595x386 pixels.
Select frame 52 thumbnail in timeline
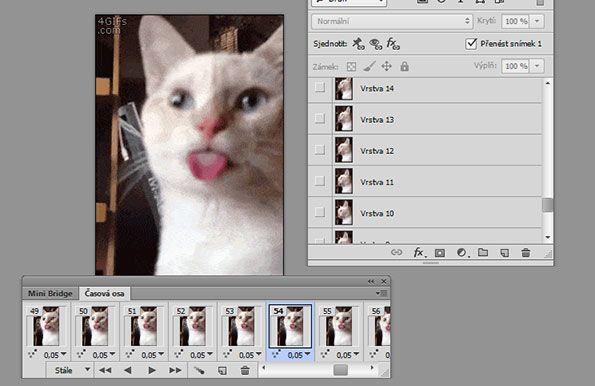[192, 326]
